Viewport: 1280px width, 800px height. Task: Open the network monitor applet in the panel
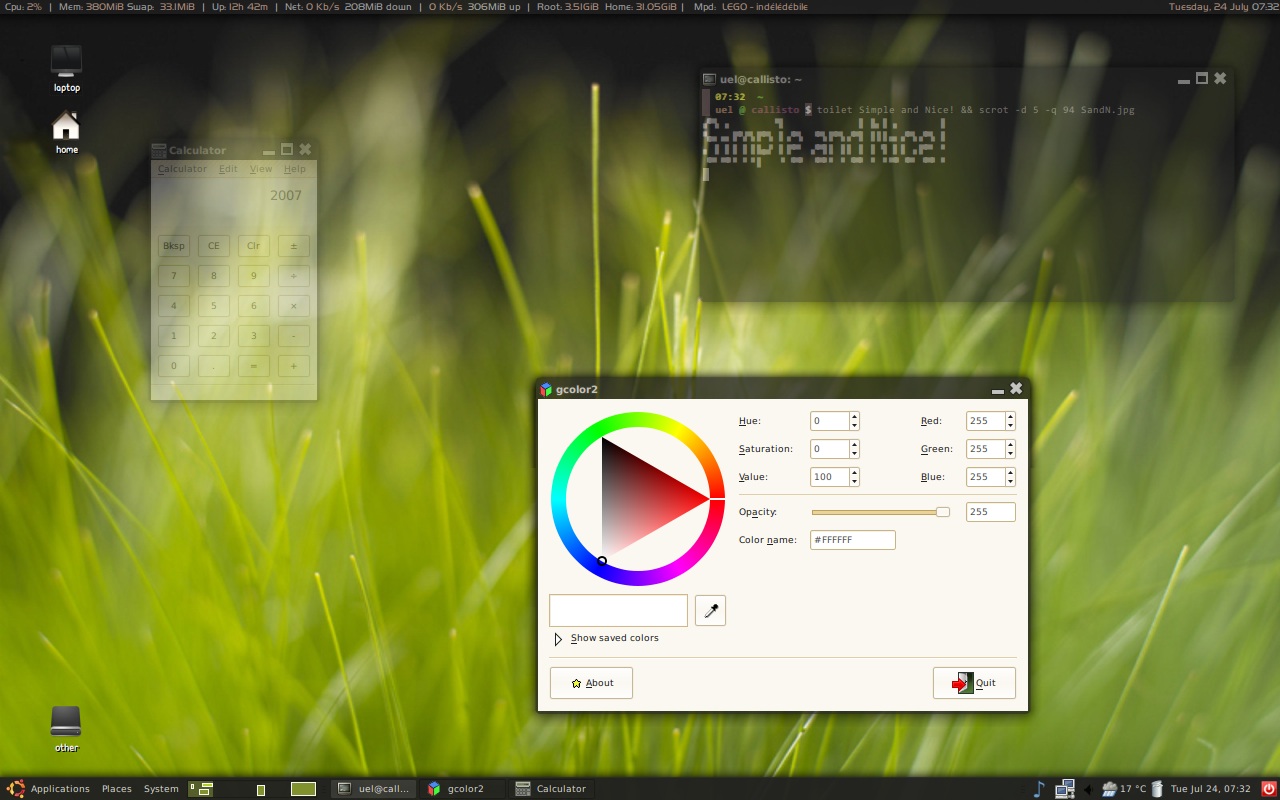pos(1064,788)
